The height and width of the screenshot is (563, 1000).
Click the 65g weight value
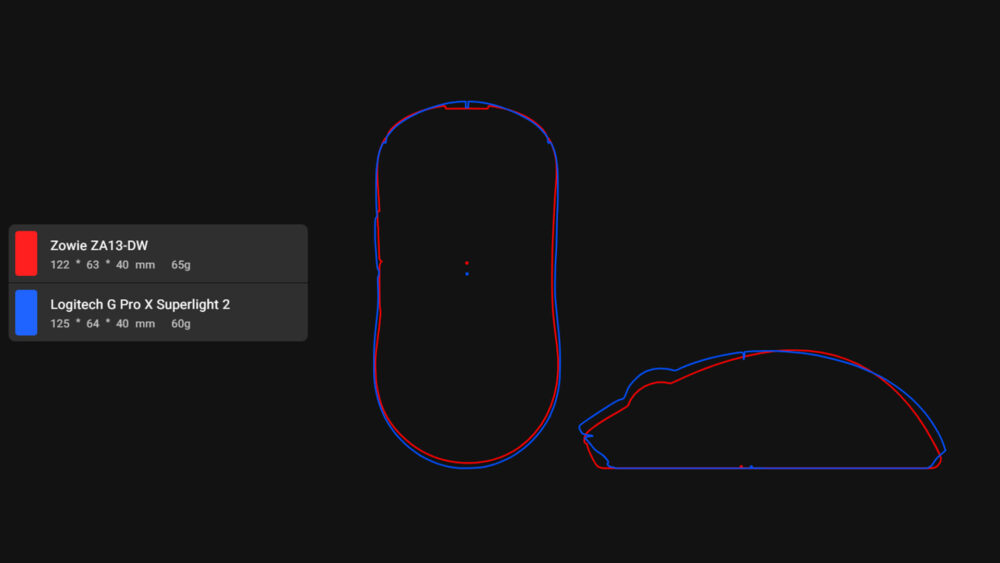[x=180, y=265]
